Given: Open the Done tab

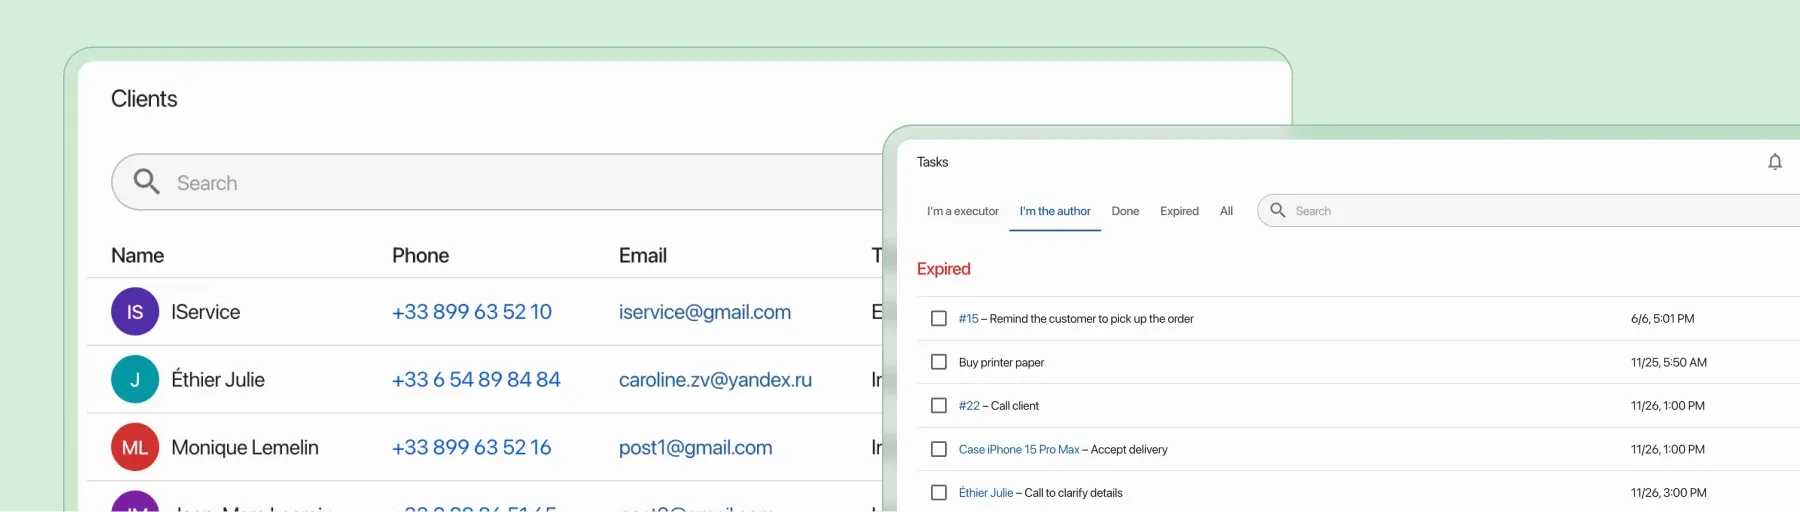Looking at the screenshot, I should pos(1125,211).
